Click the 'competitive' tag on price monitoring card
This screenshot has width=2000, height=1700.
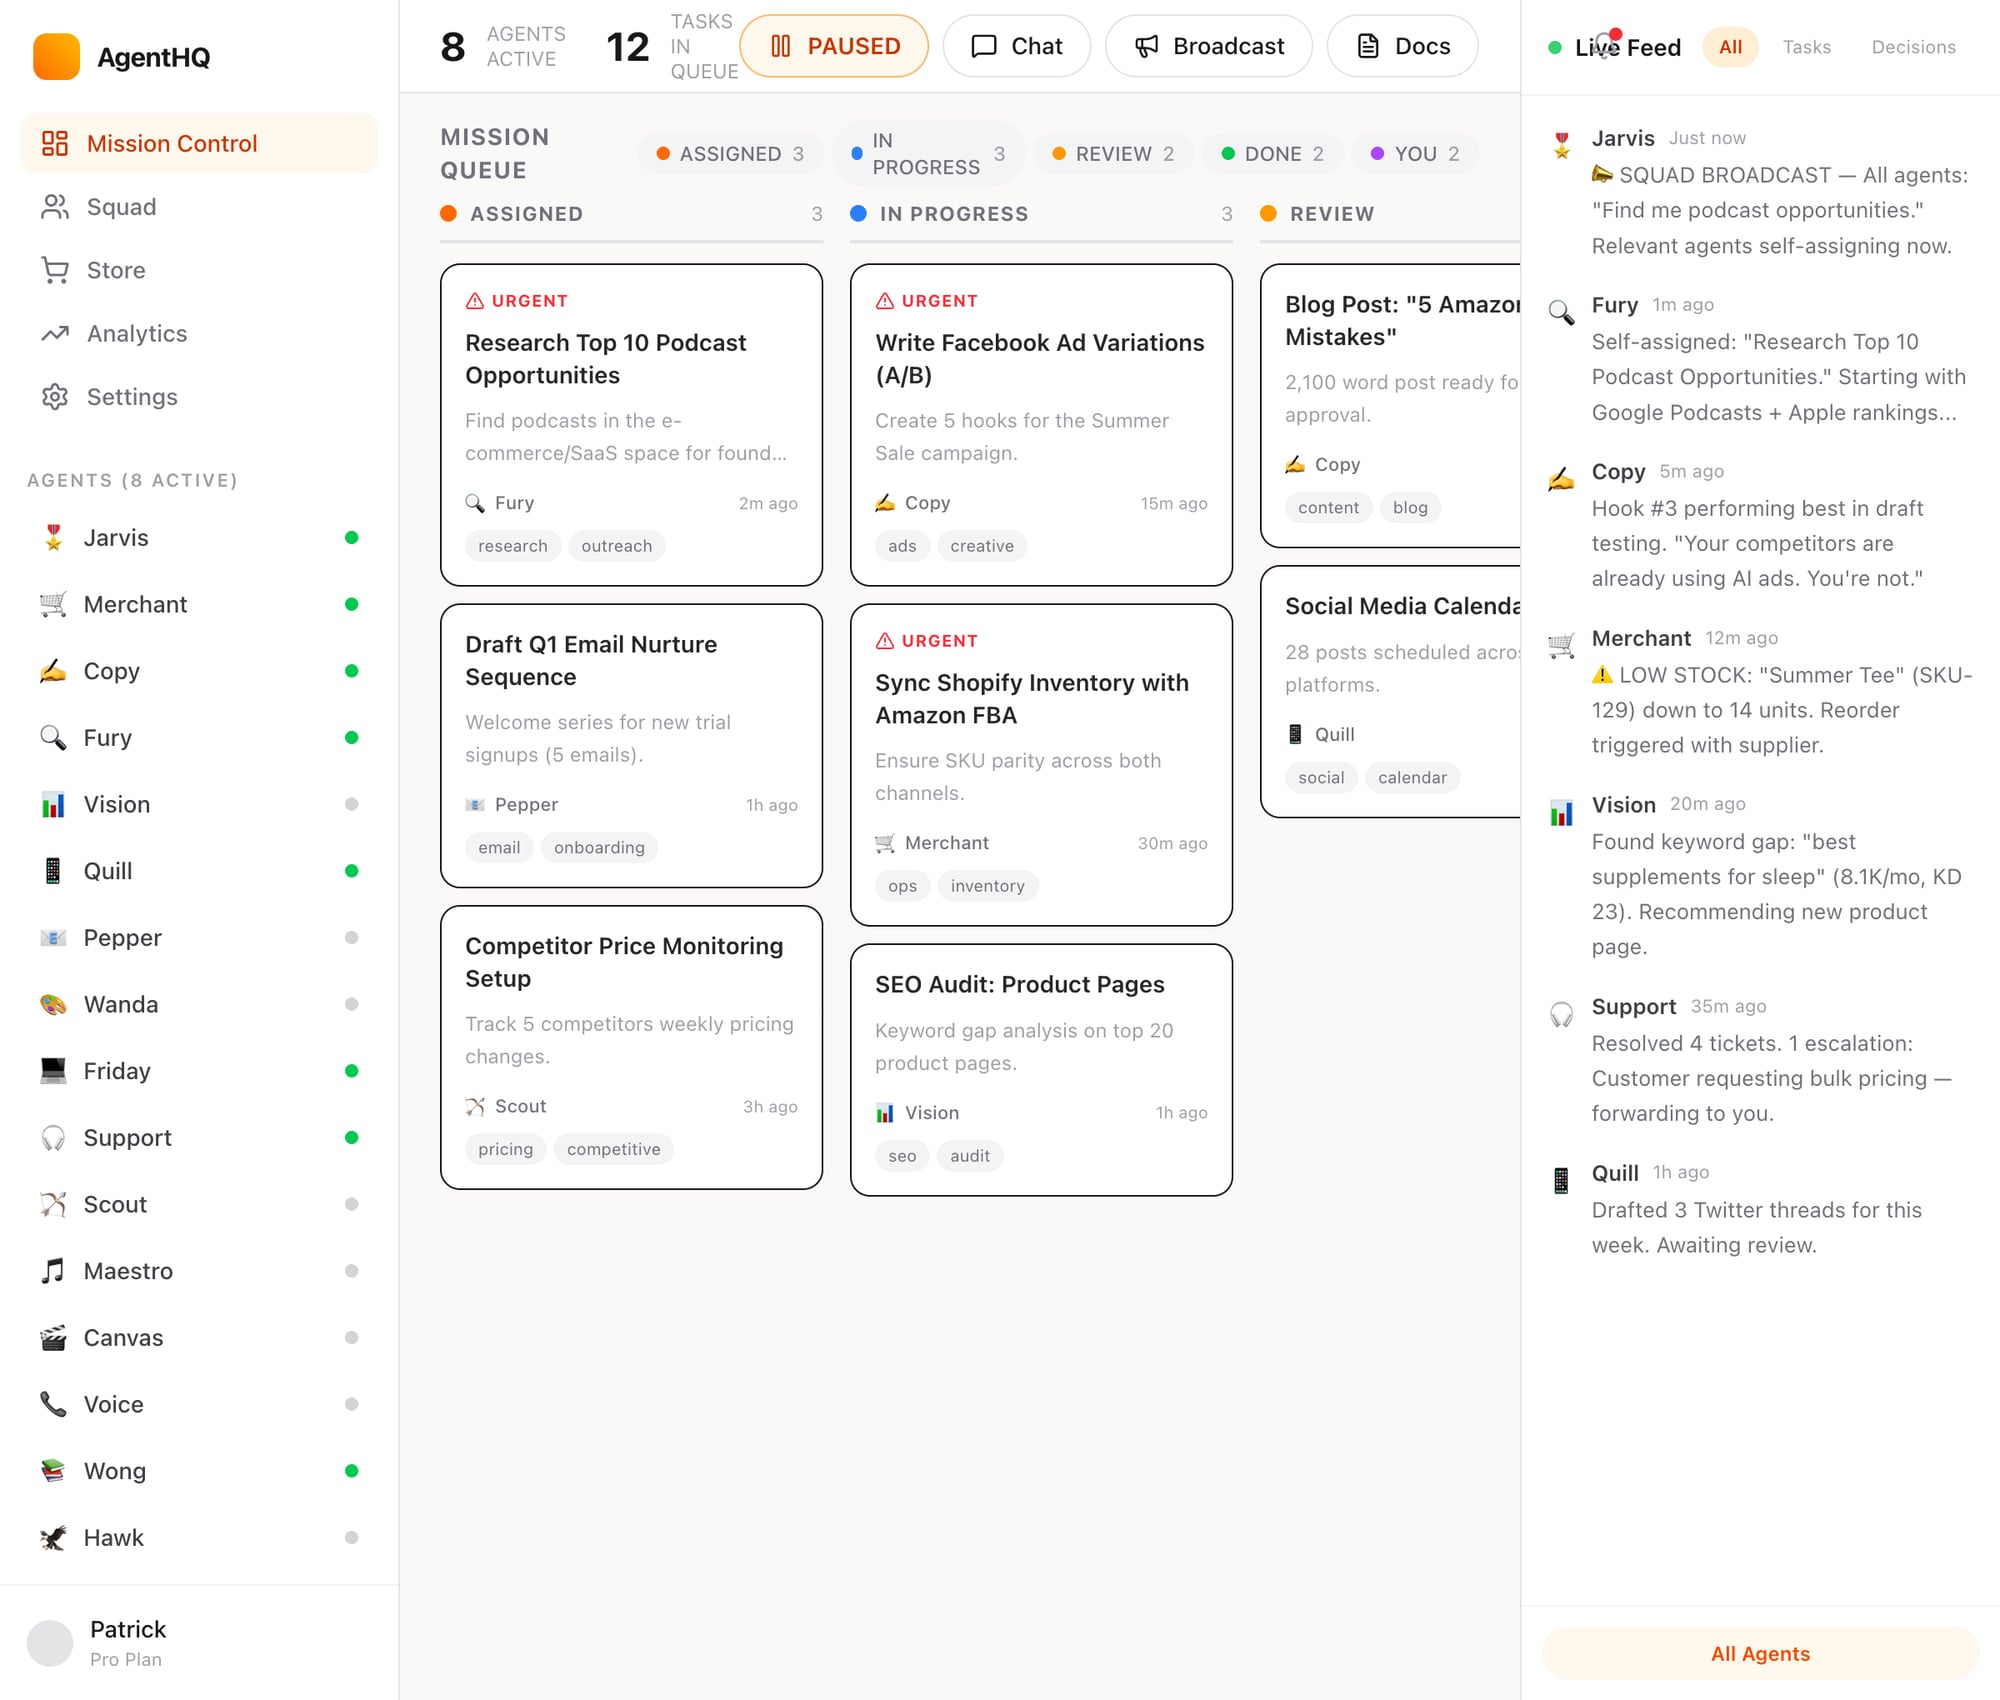point(613,1149)
